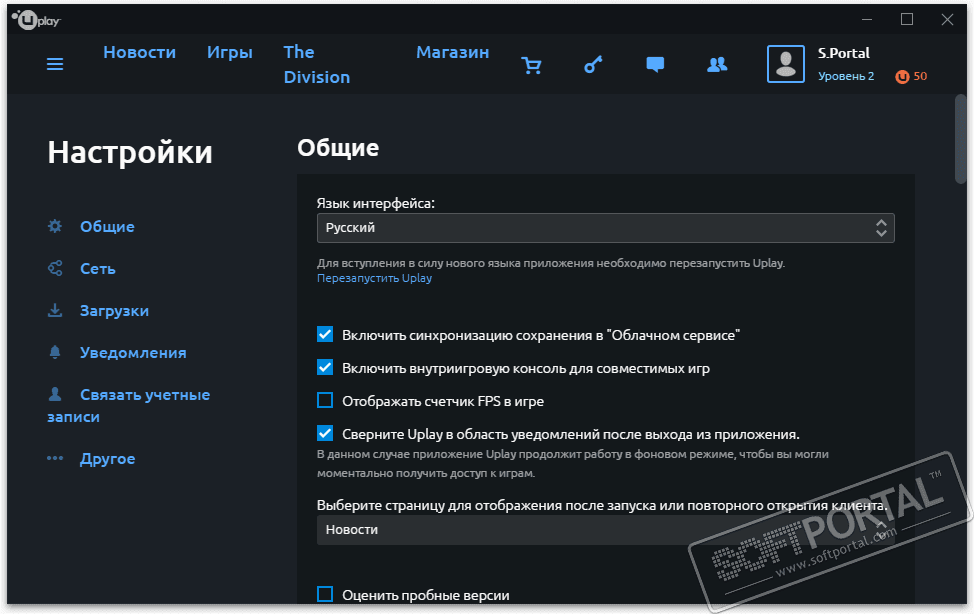Select Связать учетные записи section
The height and width of the screenshot is (614, 974).
[129, 405]
